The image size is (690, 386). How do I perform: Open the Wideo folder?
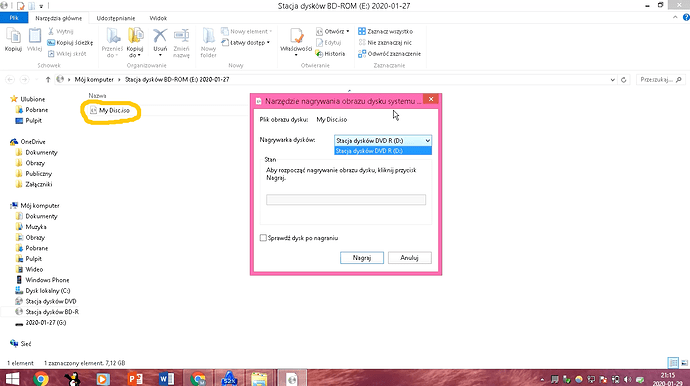[29, 269]
